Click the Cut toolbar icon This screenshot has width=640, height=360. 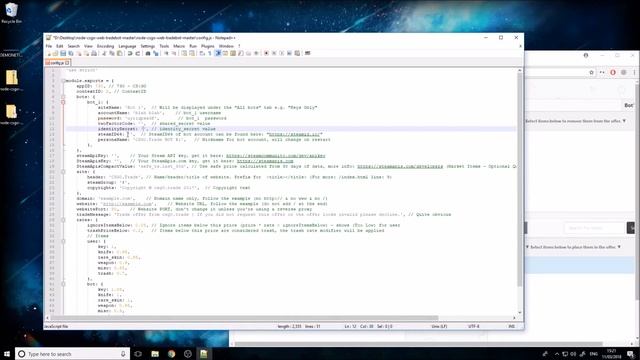104,53
